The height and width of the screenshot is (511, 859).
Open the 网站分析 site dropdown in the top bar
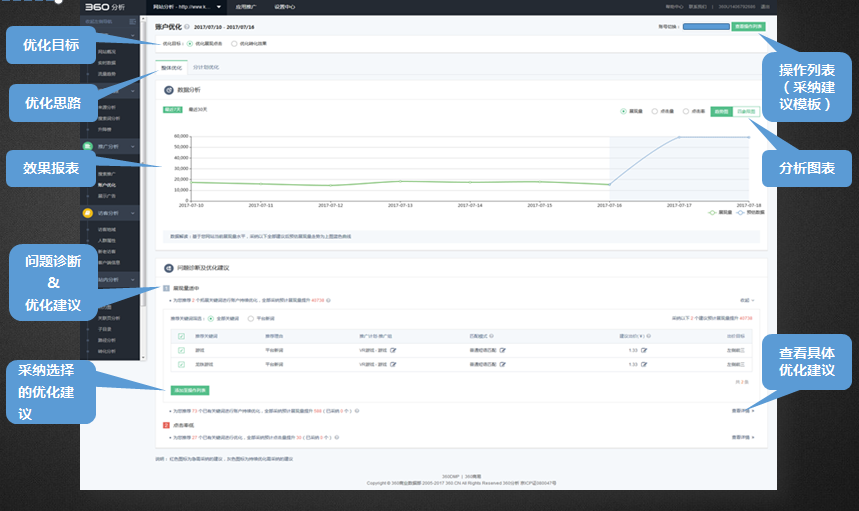pyautogui.click(x=186, y=6)
